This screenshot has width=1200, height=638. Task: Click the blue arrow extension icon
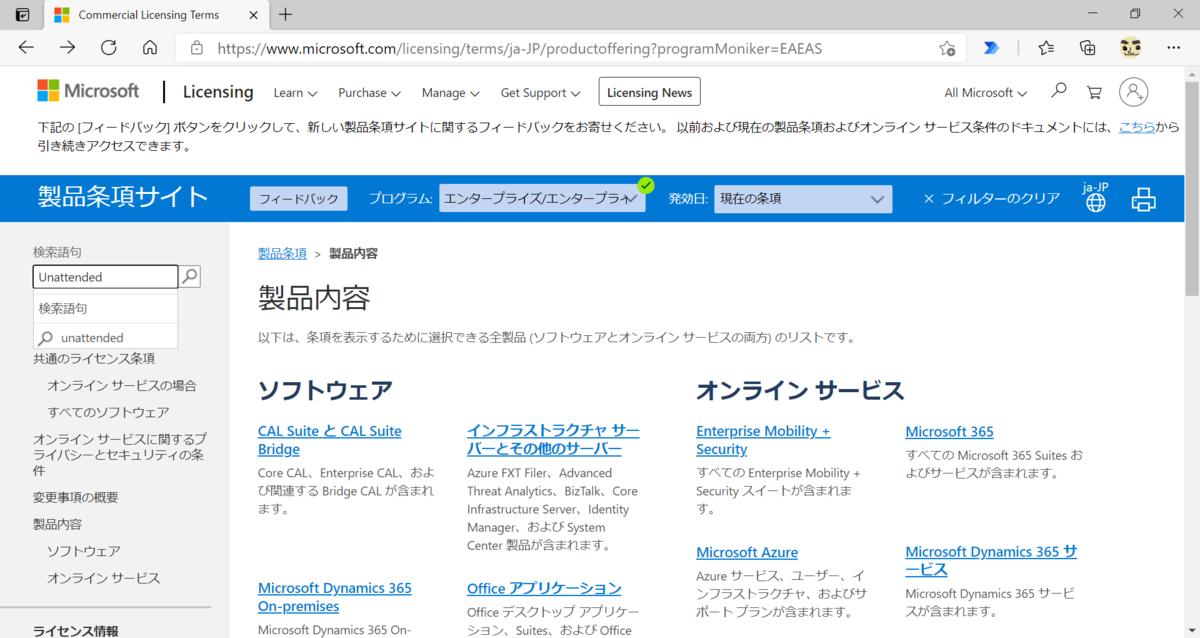[991, 47]
